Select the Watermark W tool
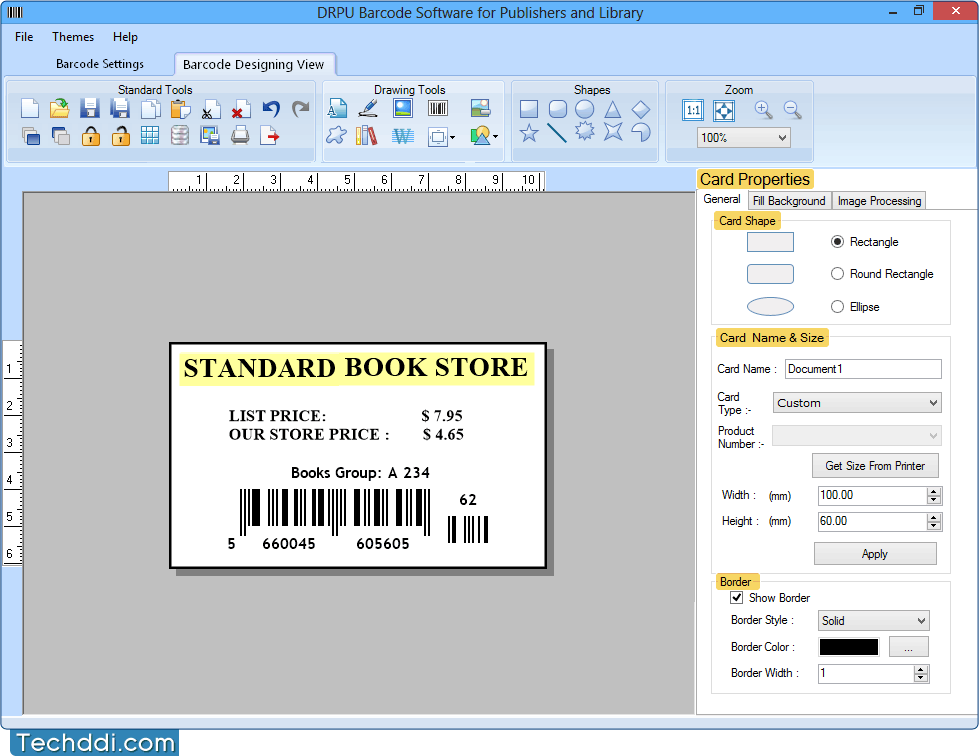The image size is (979, 756). [403, 135]
